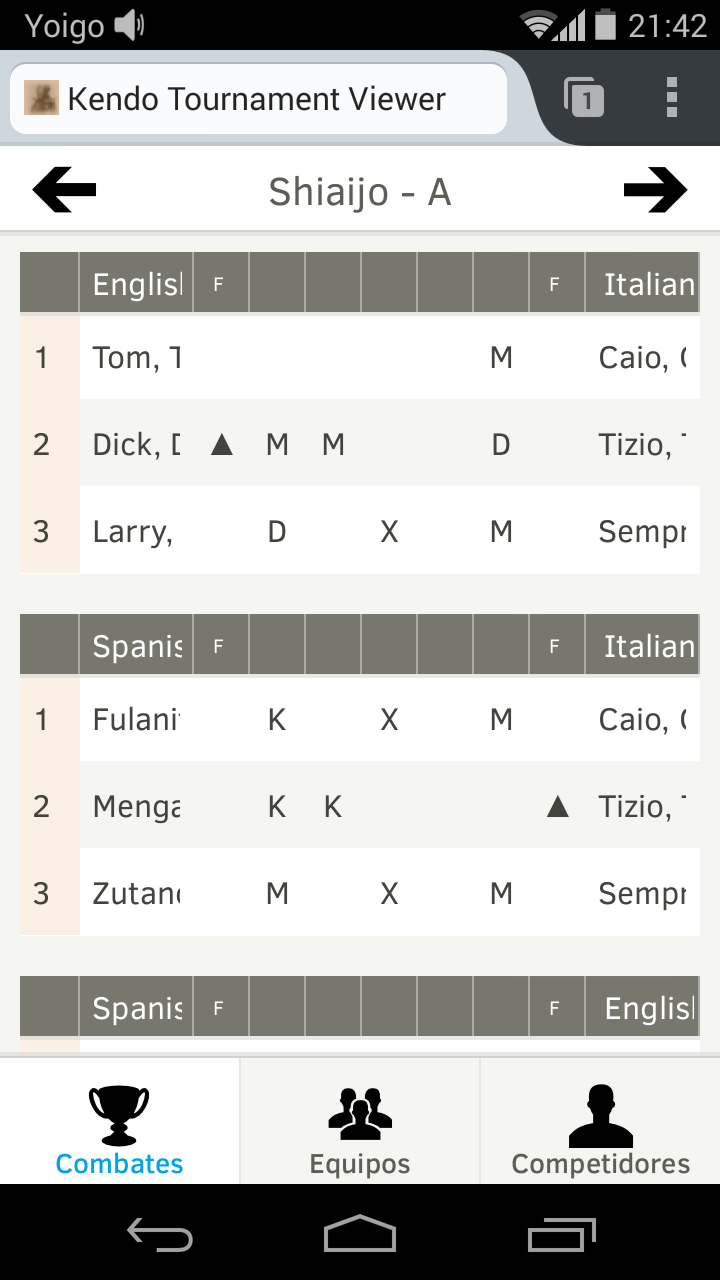Open the browser tabs counter icon

[585, 98]
